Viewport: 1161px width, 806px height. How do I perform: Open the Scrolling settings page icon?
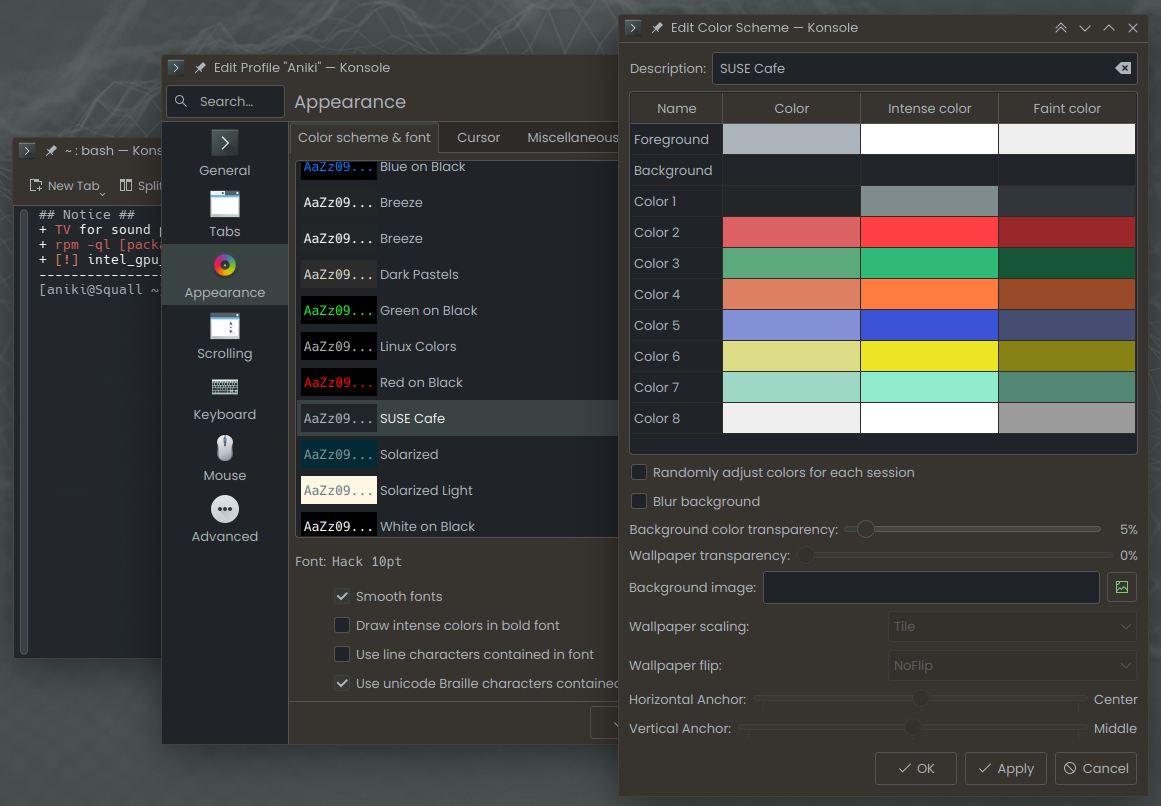coord(224,326)
